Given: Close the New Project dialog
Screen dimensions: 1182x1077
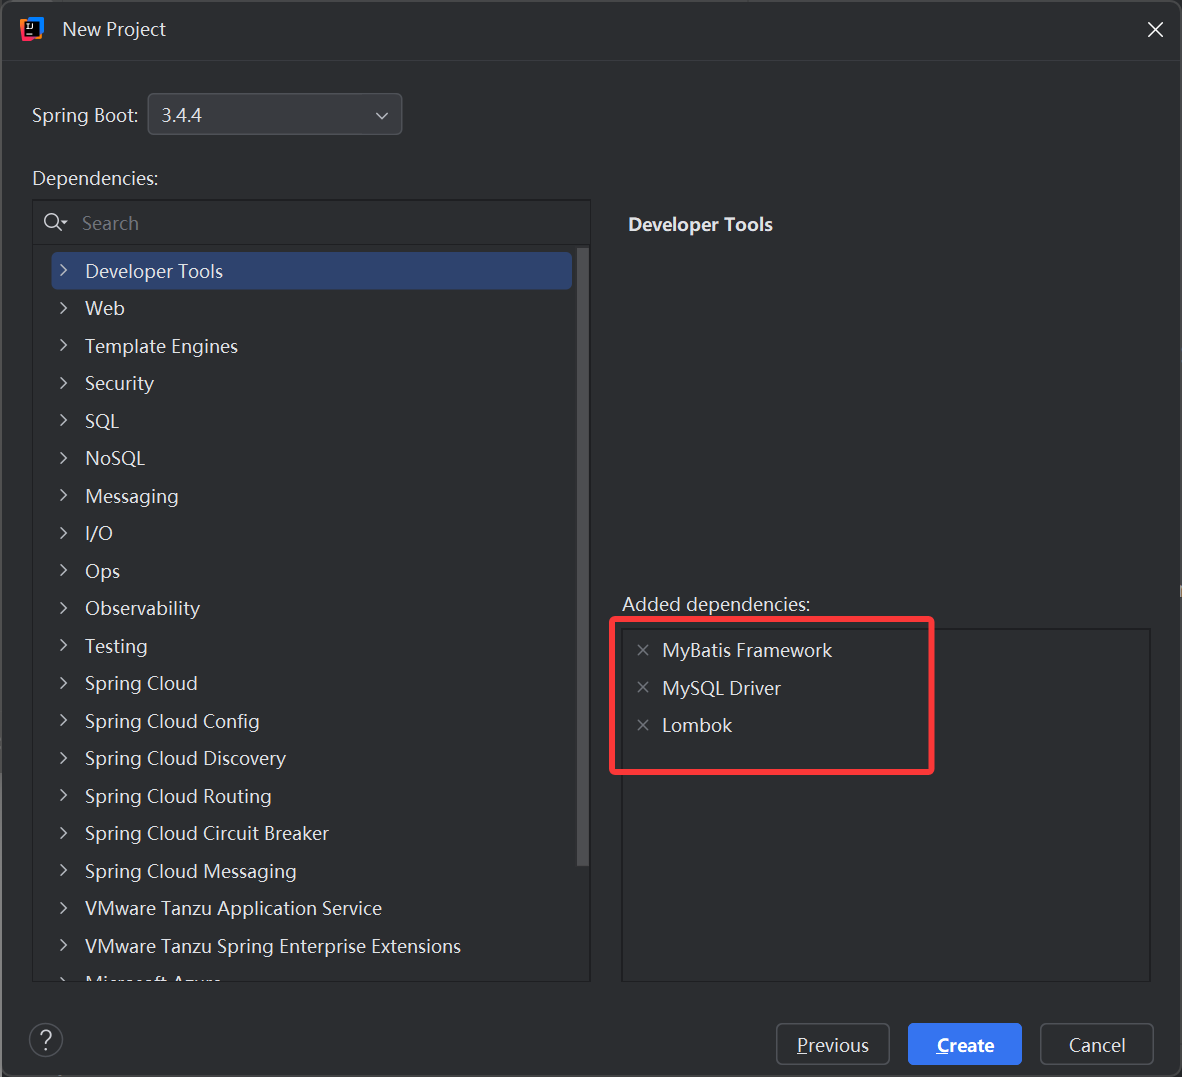Looking at the screenshot, I should pyautogui.click(x=1155, y=29).
